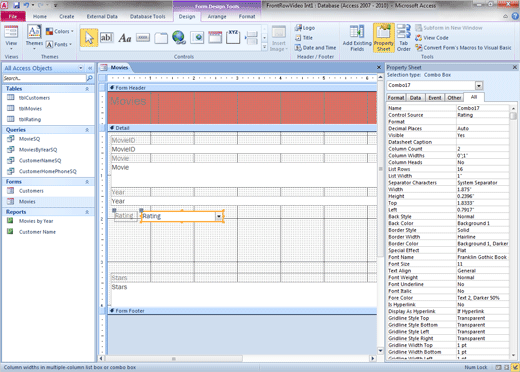Switch to the Arrange tab
Viewport: 520px width, 372px height.
pyautogui.click(x=217, y=16)
